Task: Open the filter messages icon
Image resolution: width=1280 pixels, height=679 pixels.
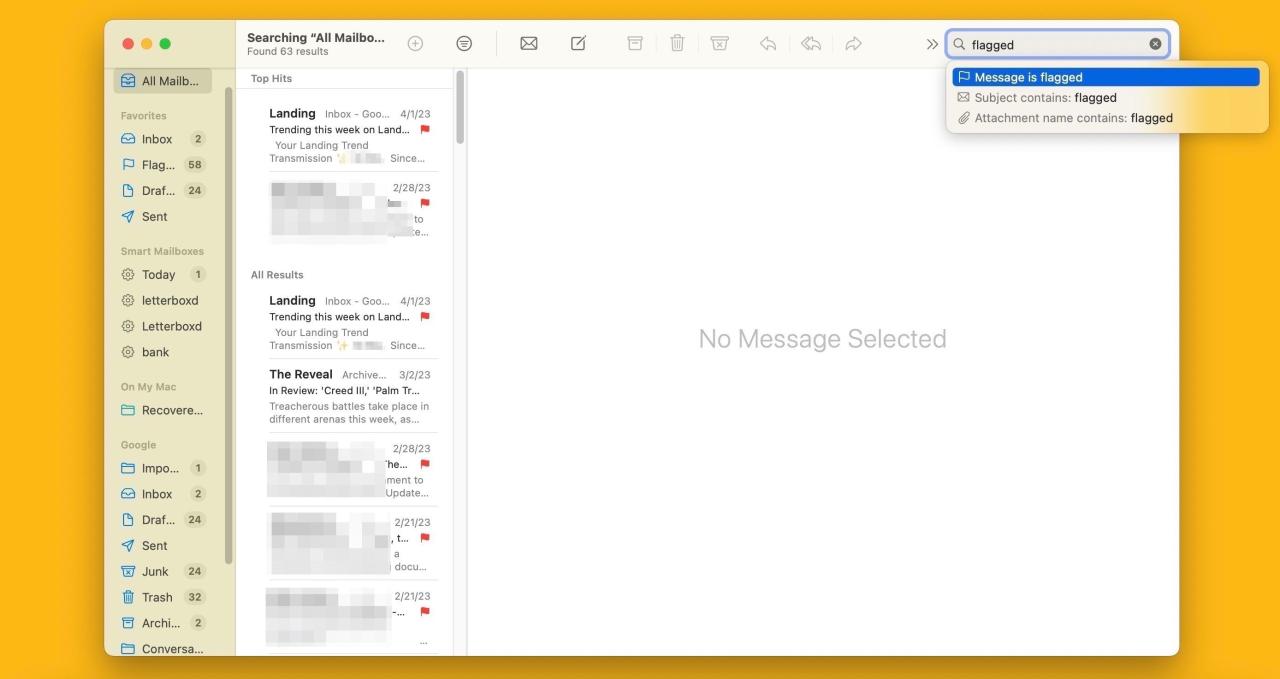Action: [464, 44]
